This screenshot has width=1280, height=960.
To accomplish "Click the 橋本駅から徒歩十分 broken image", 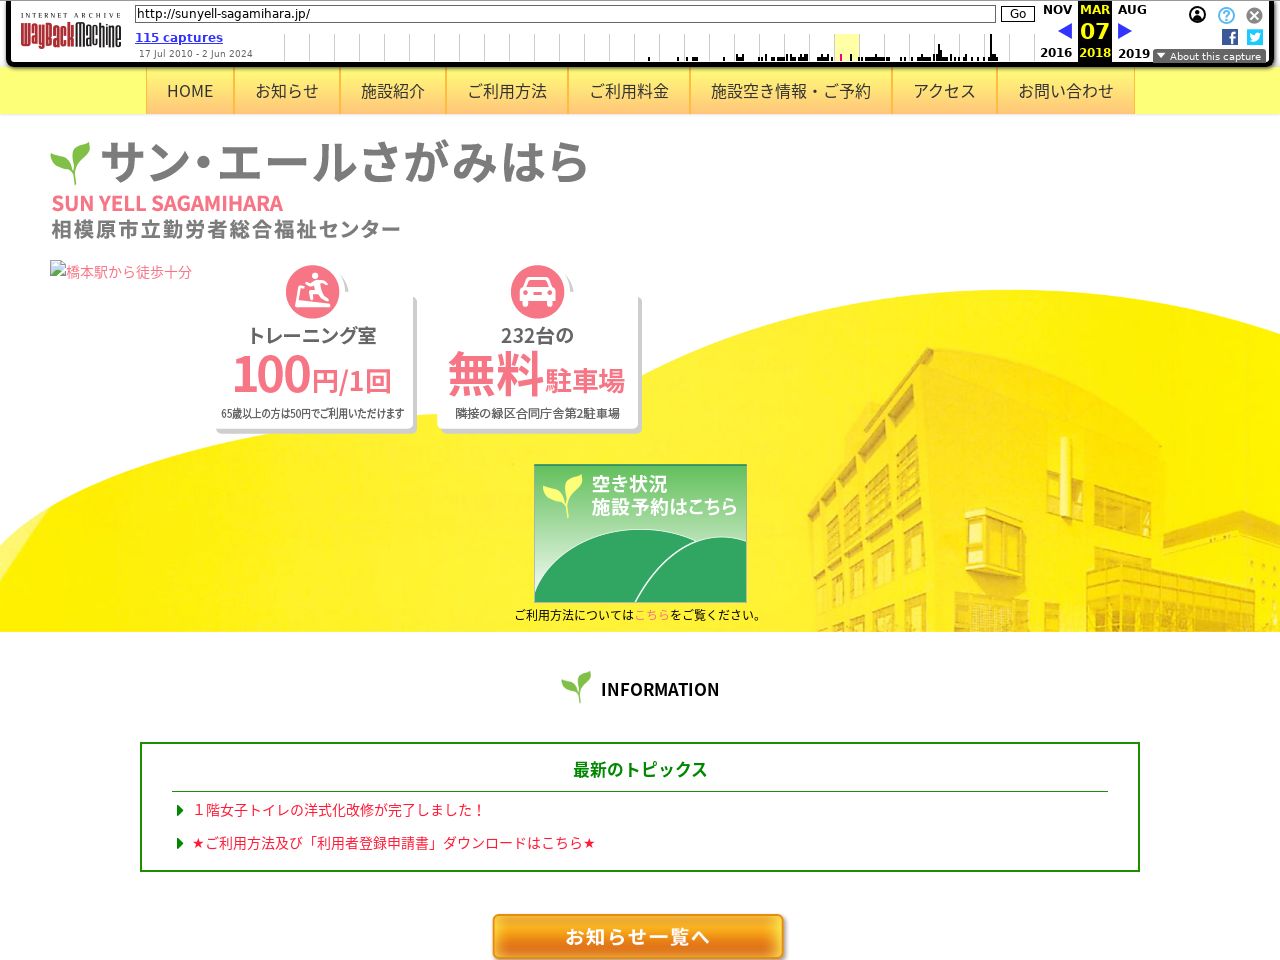I will tap(121, 271).
